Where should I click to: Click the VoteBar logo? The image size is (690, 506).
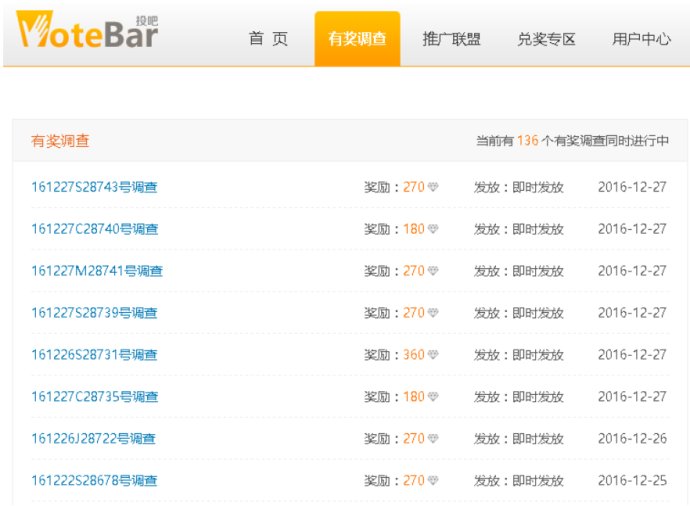click(x=87, y=30)
